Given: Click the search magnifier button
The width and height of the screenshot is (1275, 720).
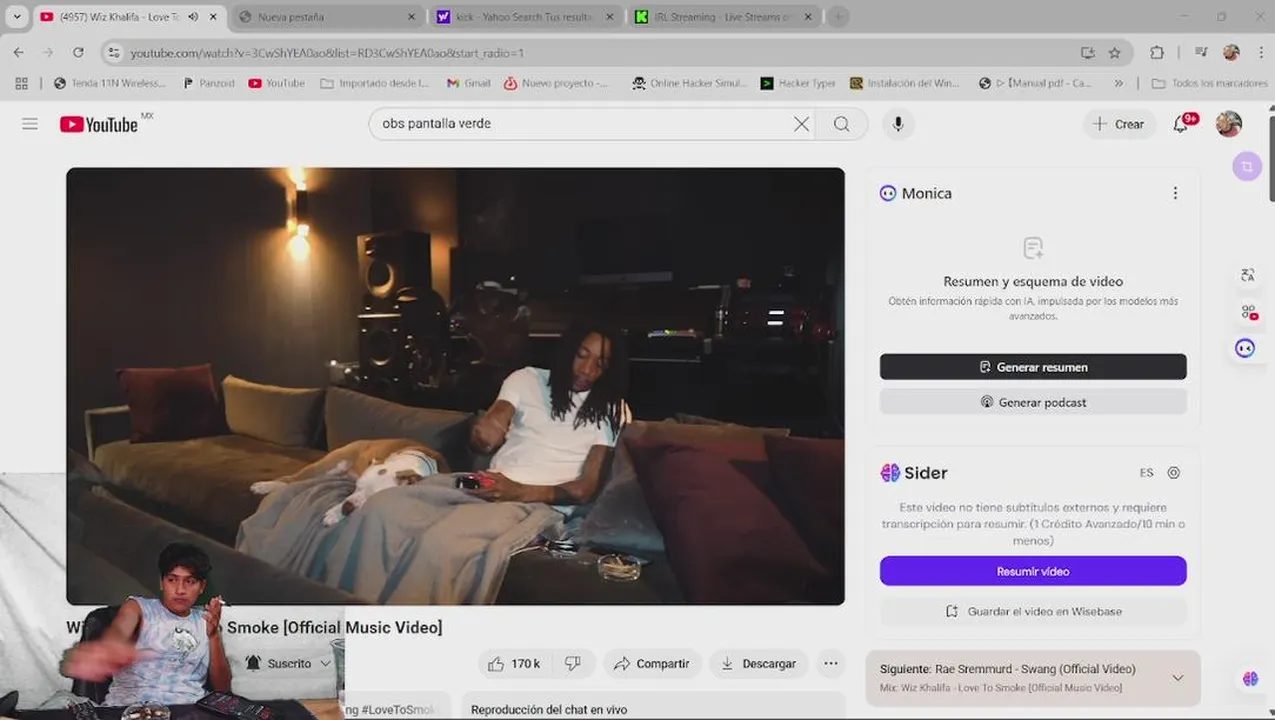Looking at the screenshot, I should pos(842,124).
